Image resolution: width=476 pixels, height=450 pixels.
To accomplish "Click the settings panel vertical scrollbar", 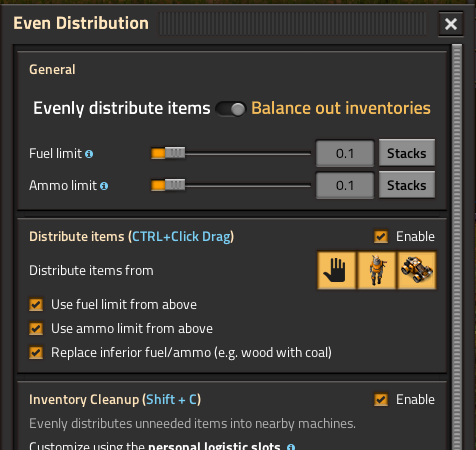I will (457, 247).
